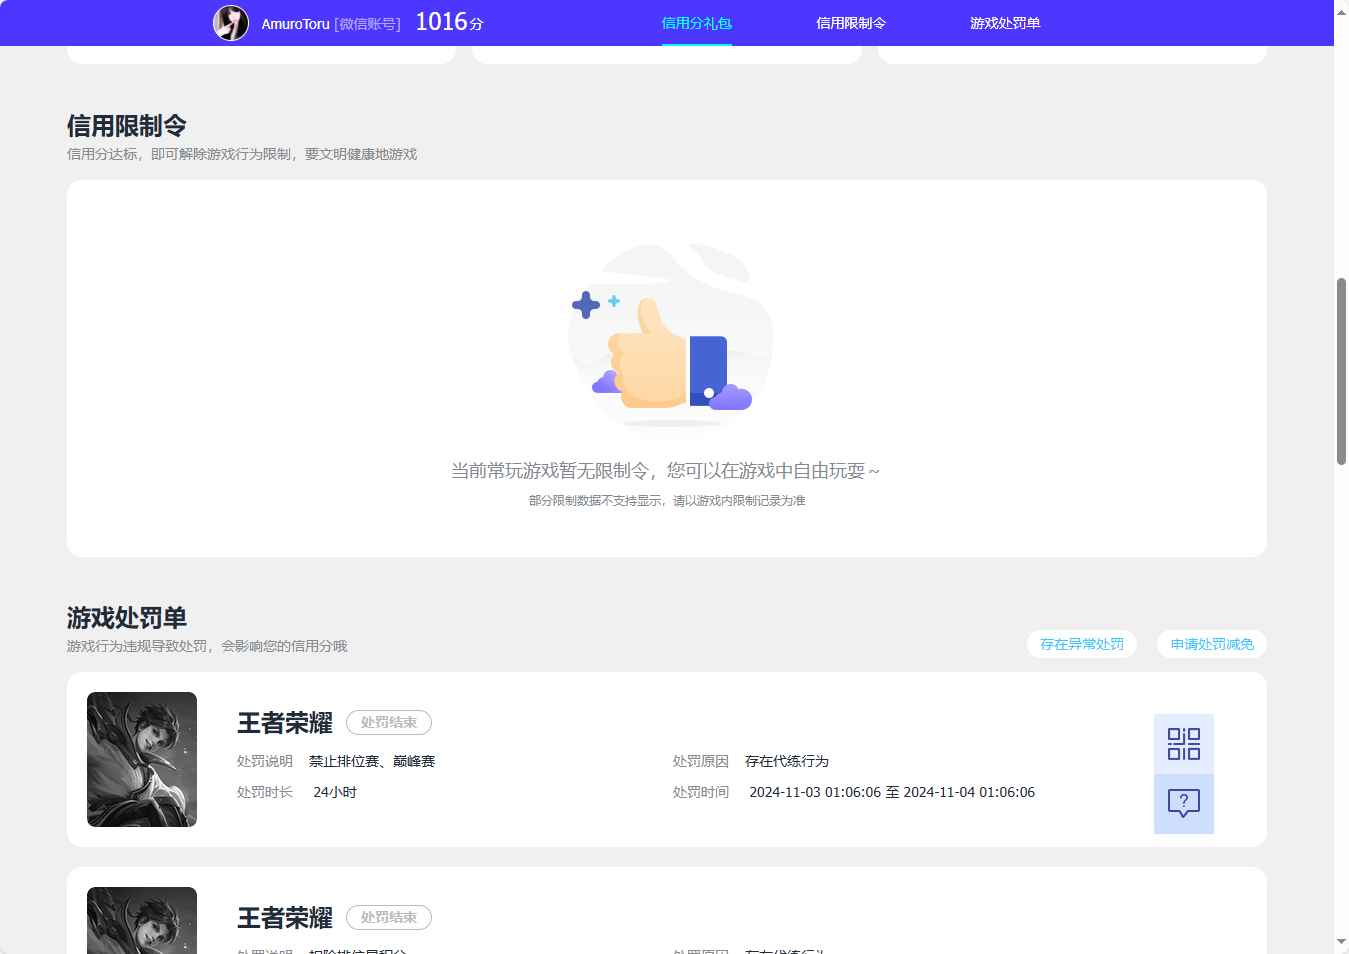Click the vertical scrollbar thumb
The image size is (1349, 954).
tap(1341, 371)
